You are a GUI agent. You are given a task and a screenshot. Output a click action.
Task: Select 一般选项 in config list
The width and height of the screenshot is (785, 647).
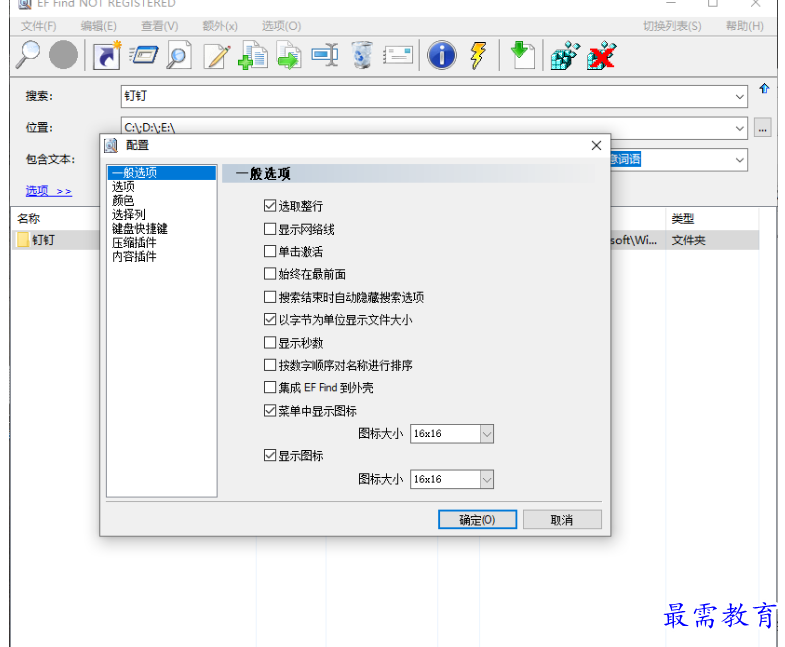(x=162, y=173)
